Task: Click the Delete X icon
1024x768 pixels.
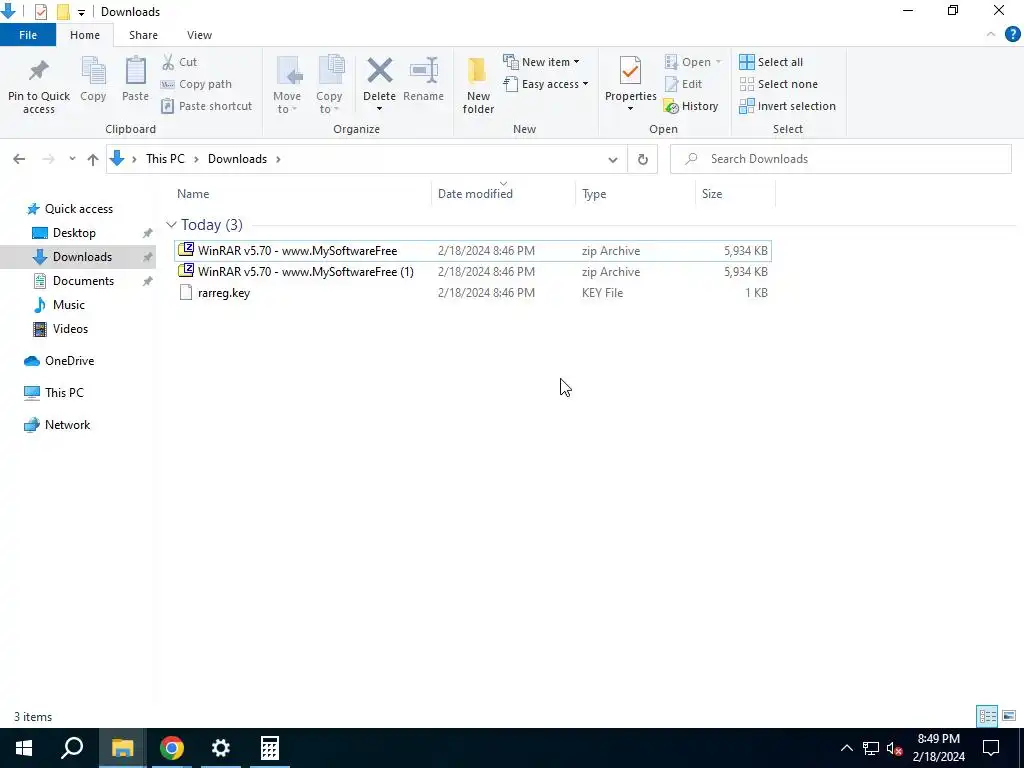Action: tap(379, 71)
